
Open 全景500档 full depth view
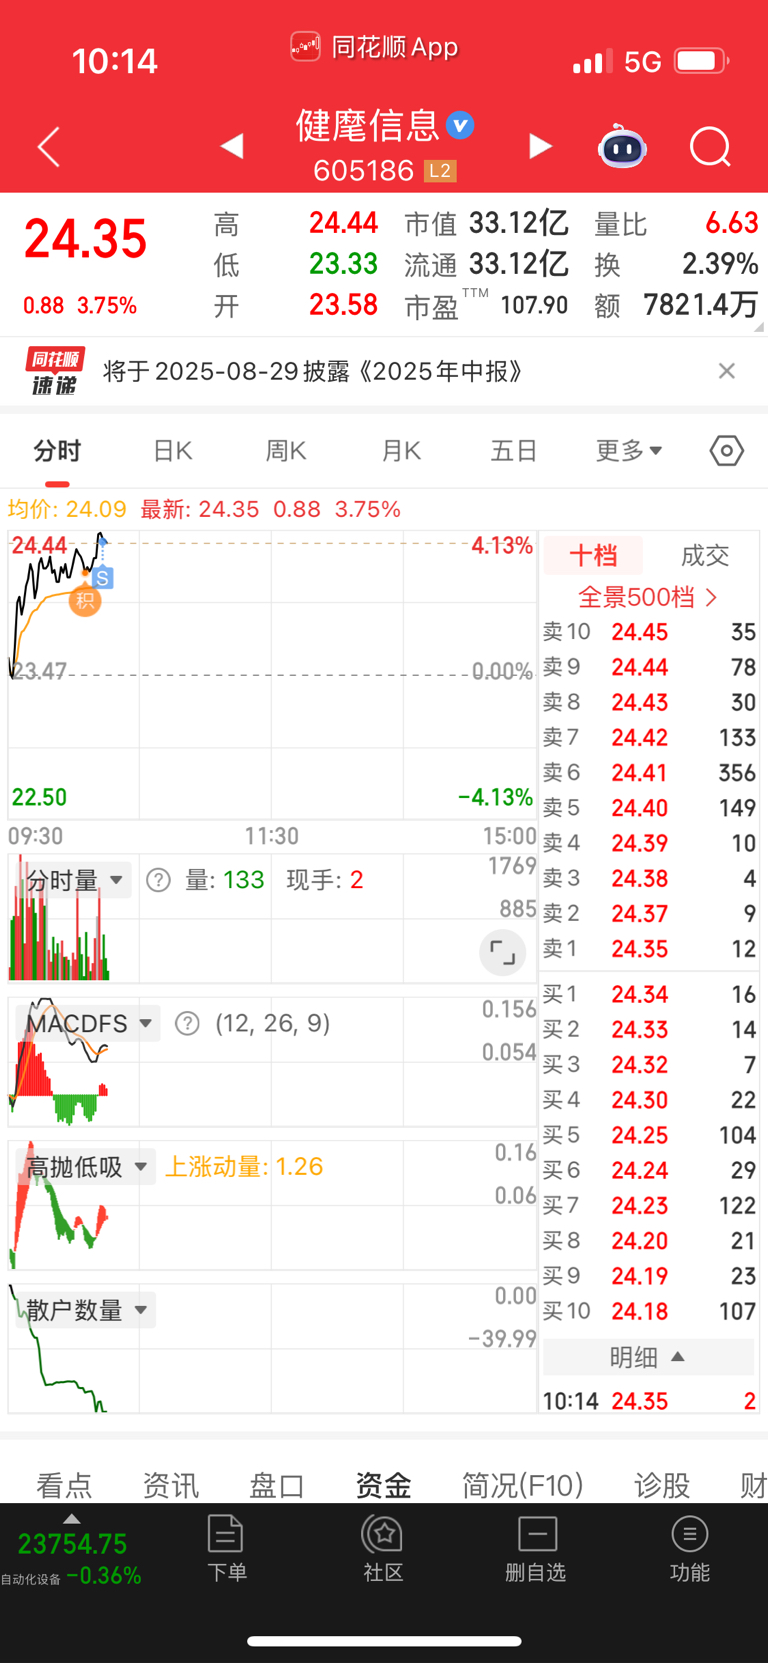click(x=647, y=597)
